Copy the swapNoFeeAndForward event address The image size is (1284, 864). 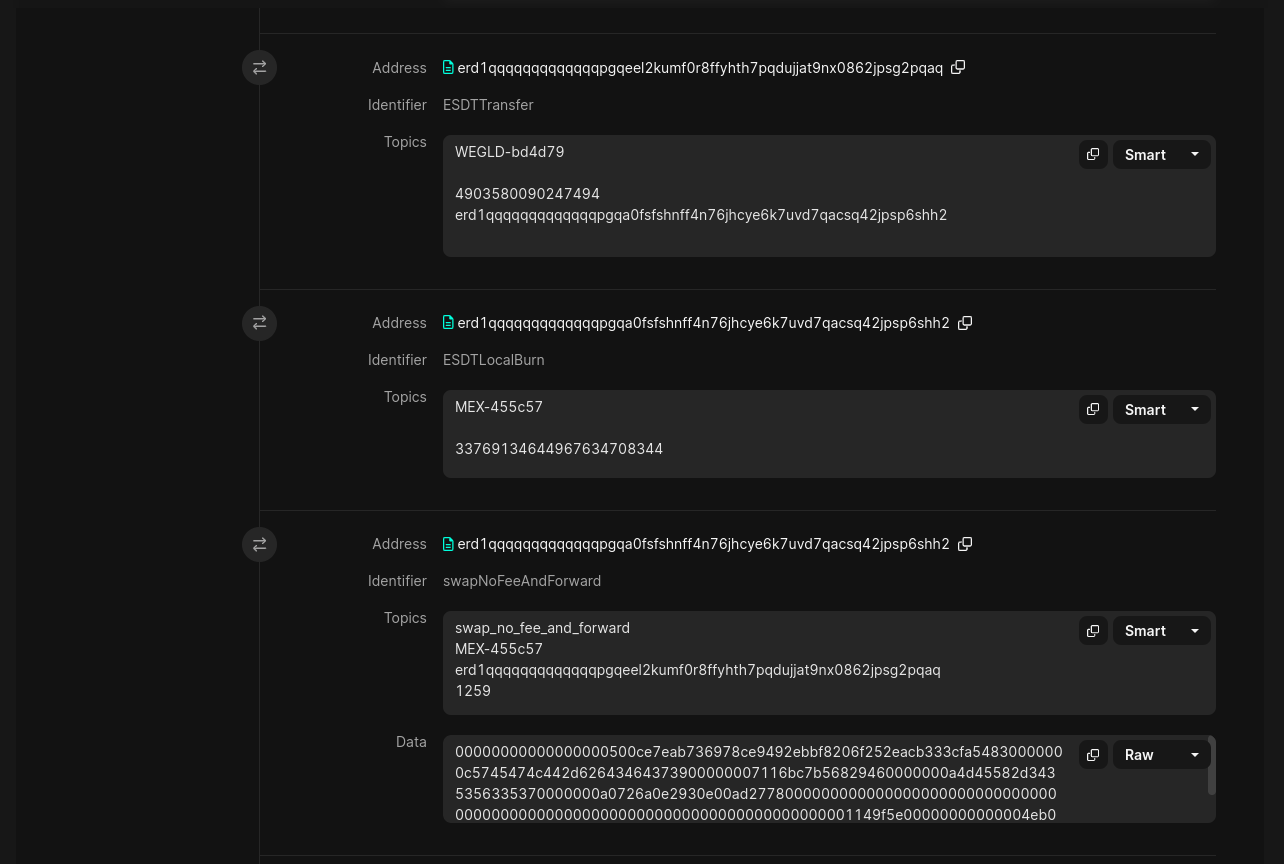(965, 544)
